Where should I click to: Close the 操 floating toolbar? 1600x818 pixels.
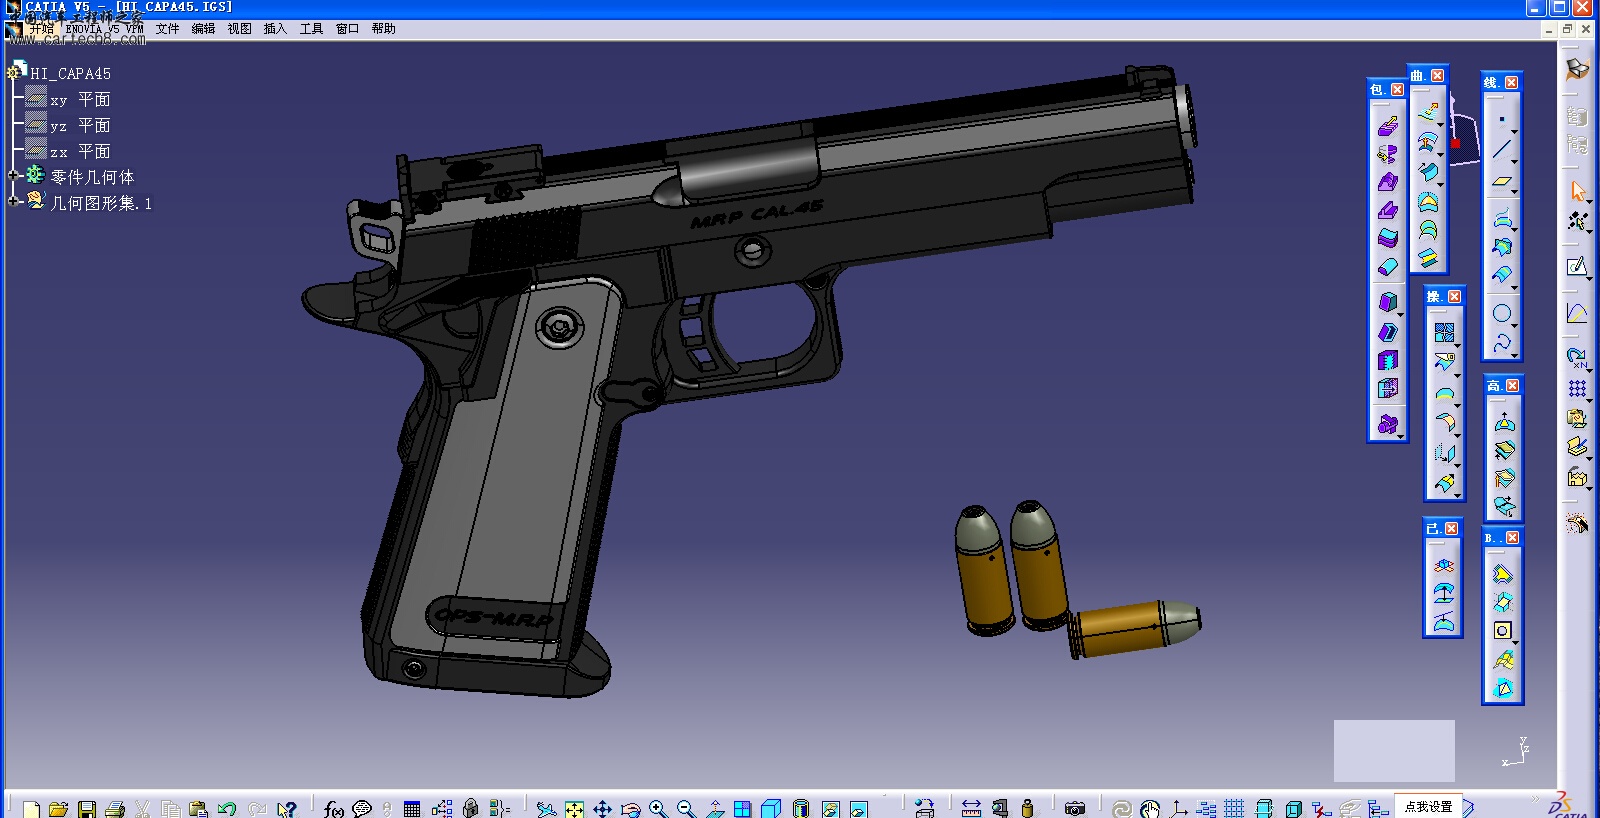(x=1454, y=297)
